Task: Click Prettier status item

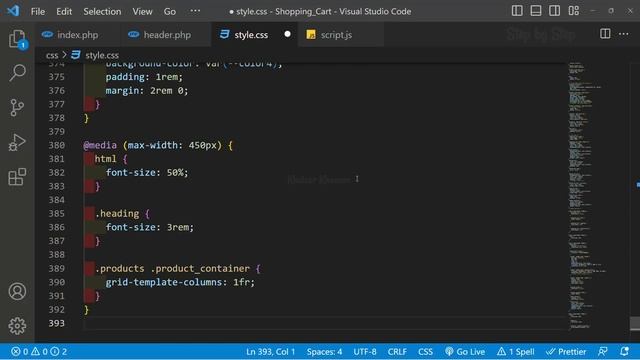Action: [x=566, y=351]
